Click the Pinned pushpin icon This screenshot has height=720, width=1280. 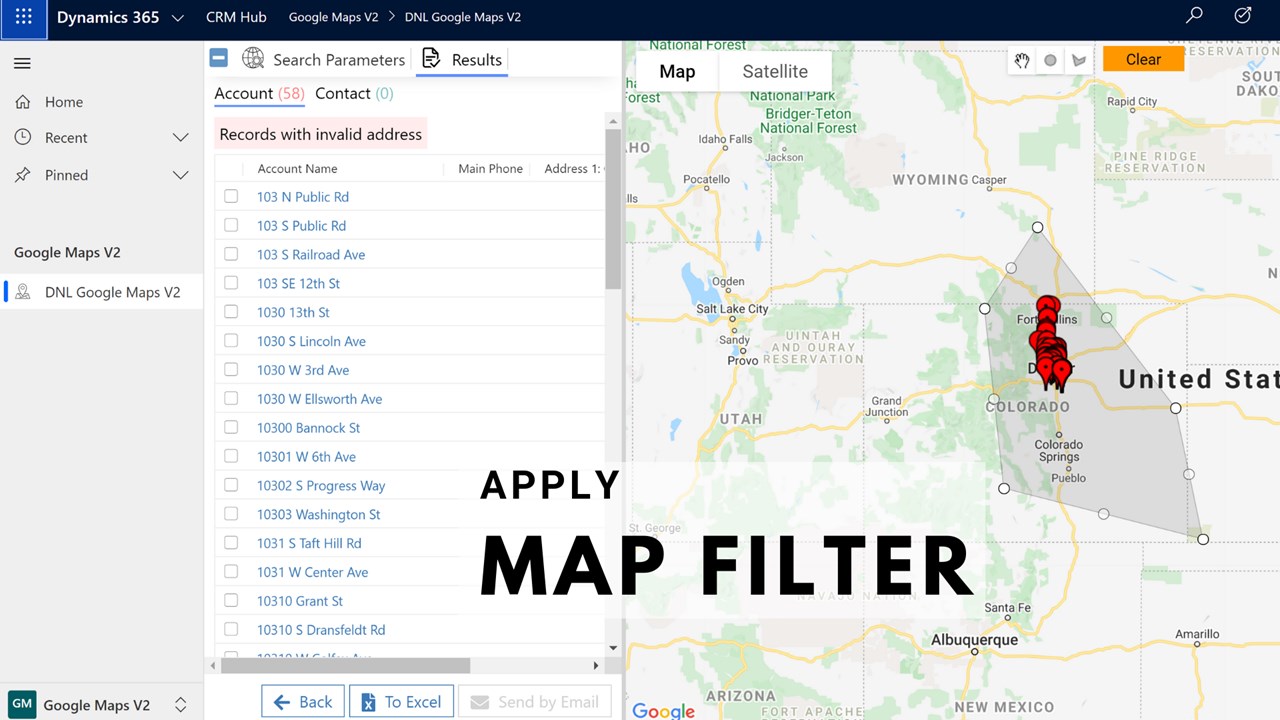(x=22, y=175)
